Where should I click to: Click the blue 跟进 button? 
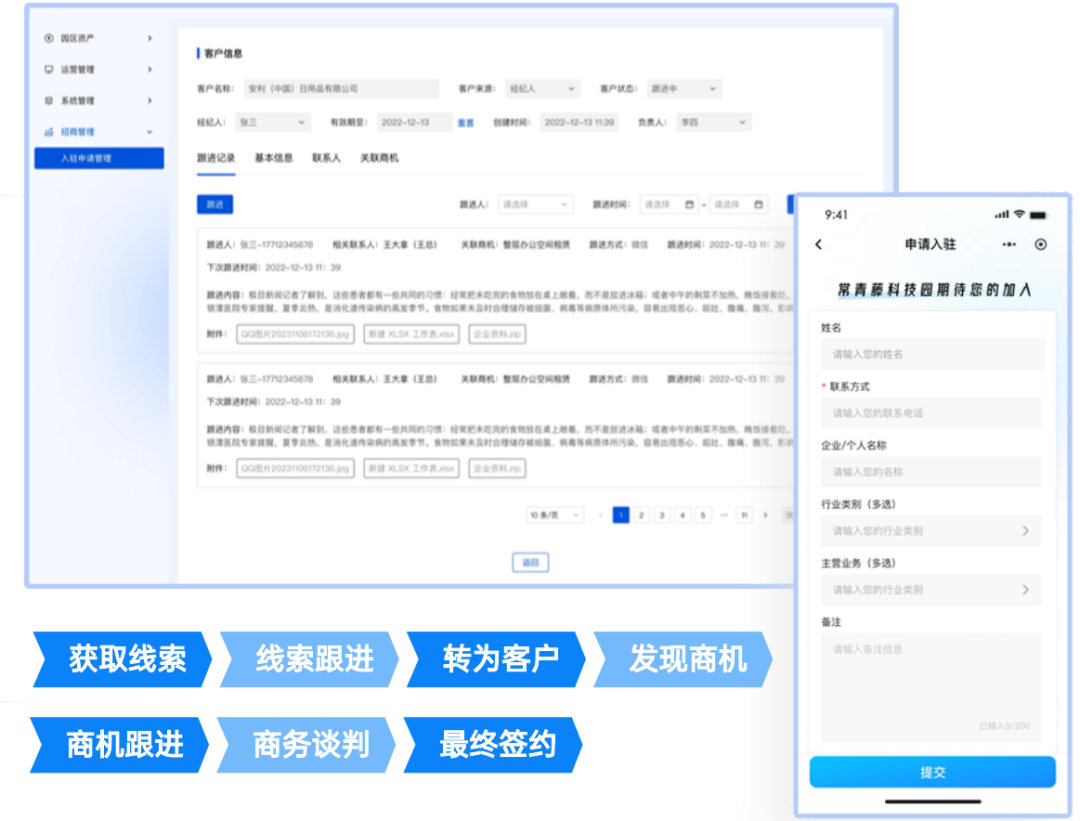[x=215, y=205]
